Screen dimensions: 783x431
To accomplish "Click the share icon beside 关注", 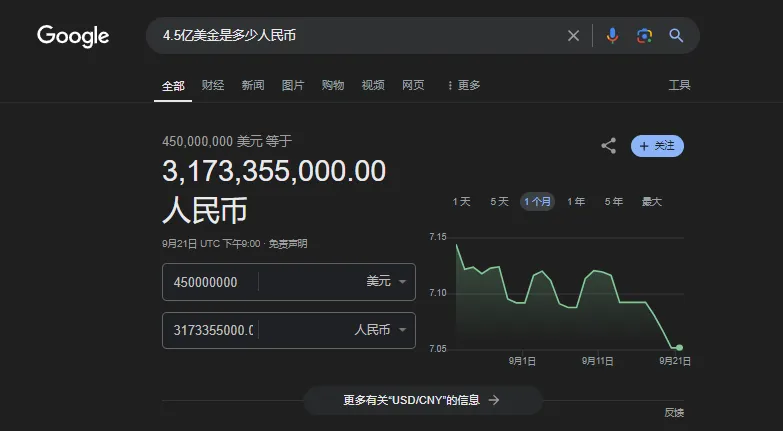I will pyautogui.click(x=608, y=146).
